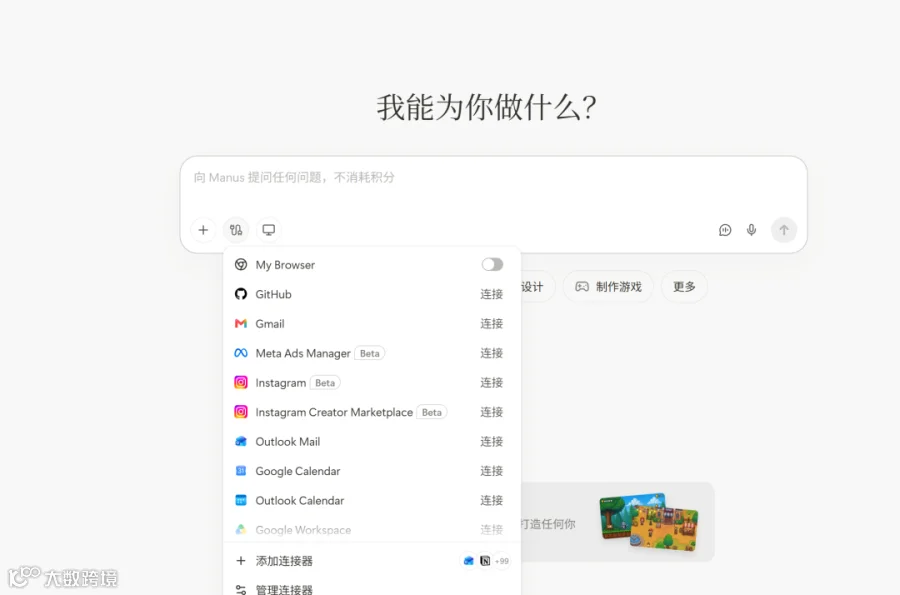Click the Outlook Calendar logo icon
The width and height of the screenshot is (900, 595).
(241, 500)
